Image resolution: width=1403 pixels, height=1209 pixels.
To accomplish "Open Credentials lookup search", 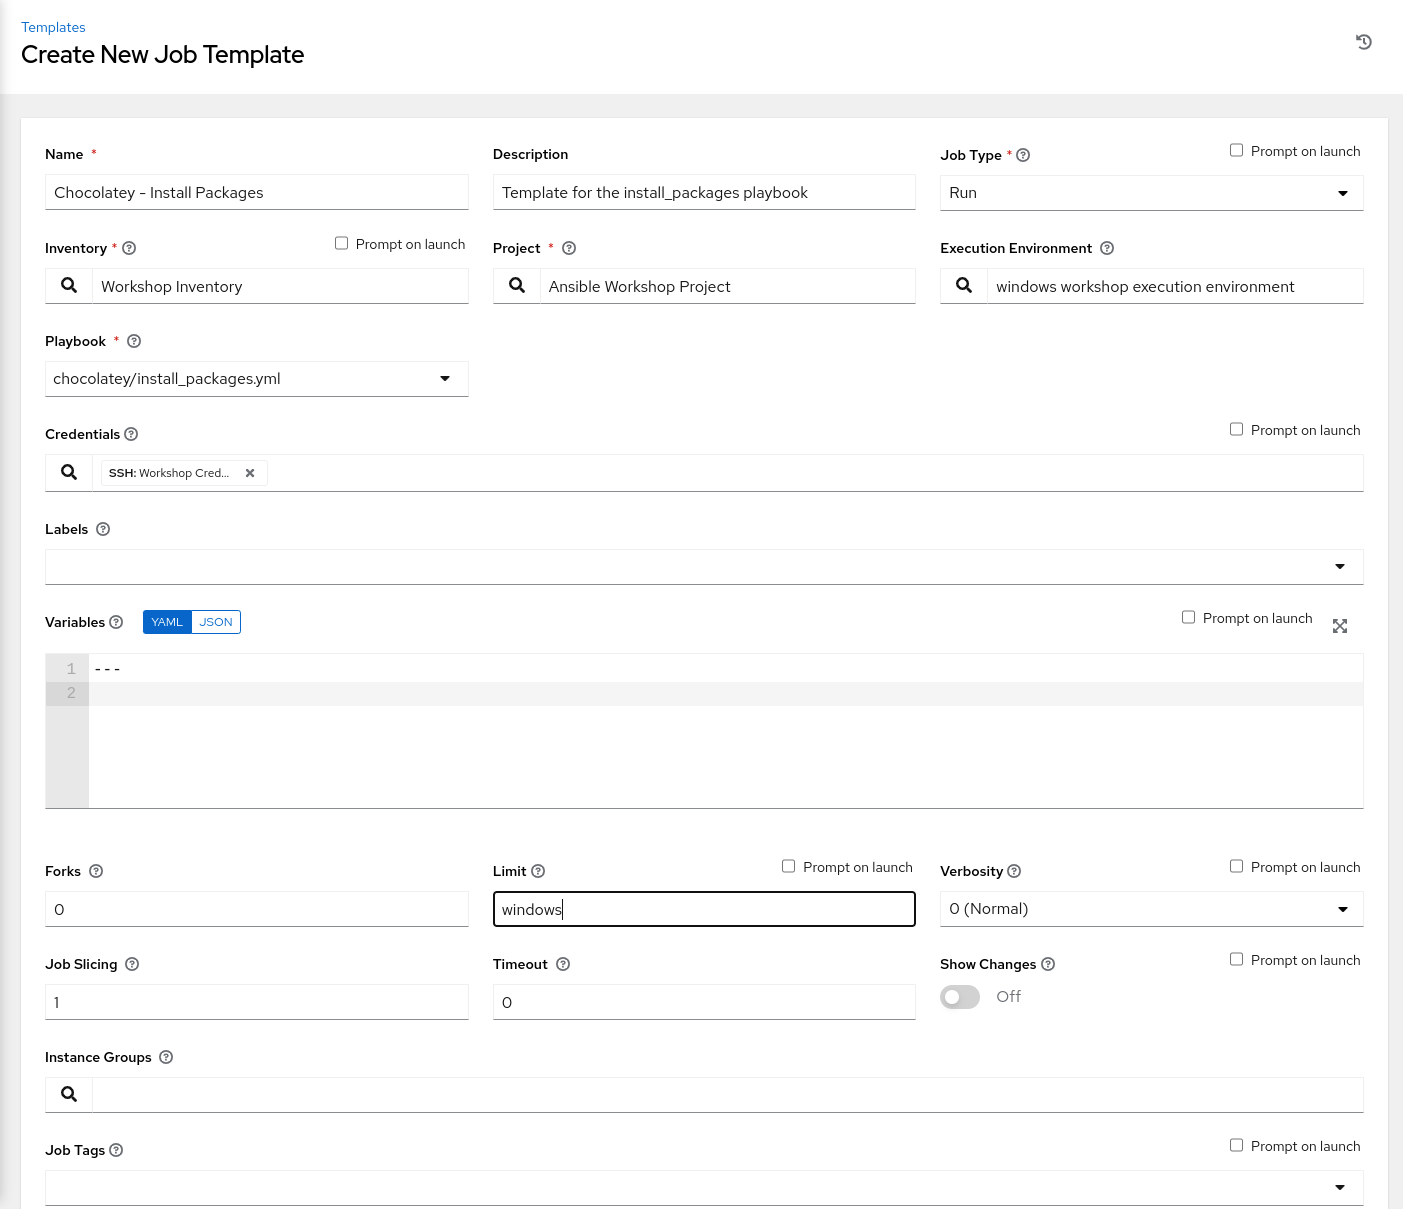I will tap(69, 472).
